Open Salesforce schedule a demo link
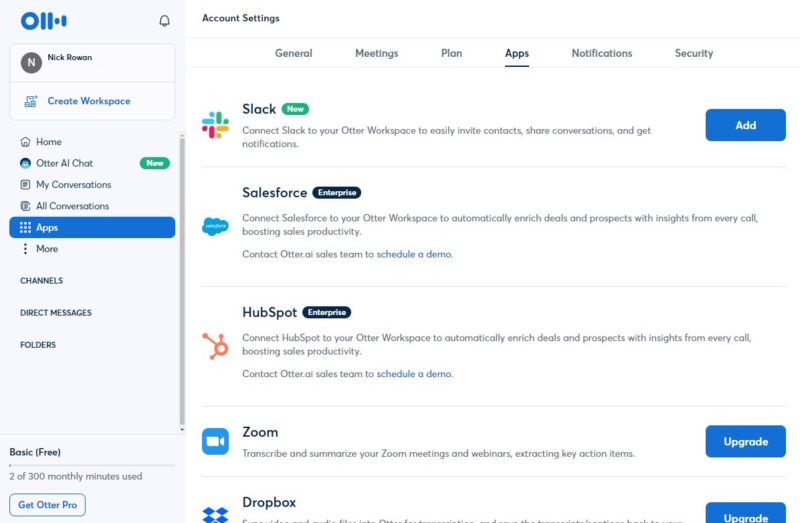The image size is (800, 523). coord(414,254)
